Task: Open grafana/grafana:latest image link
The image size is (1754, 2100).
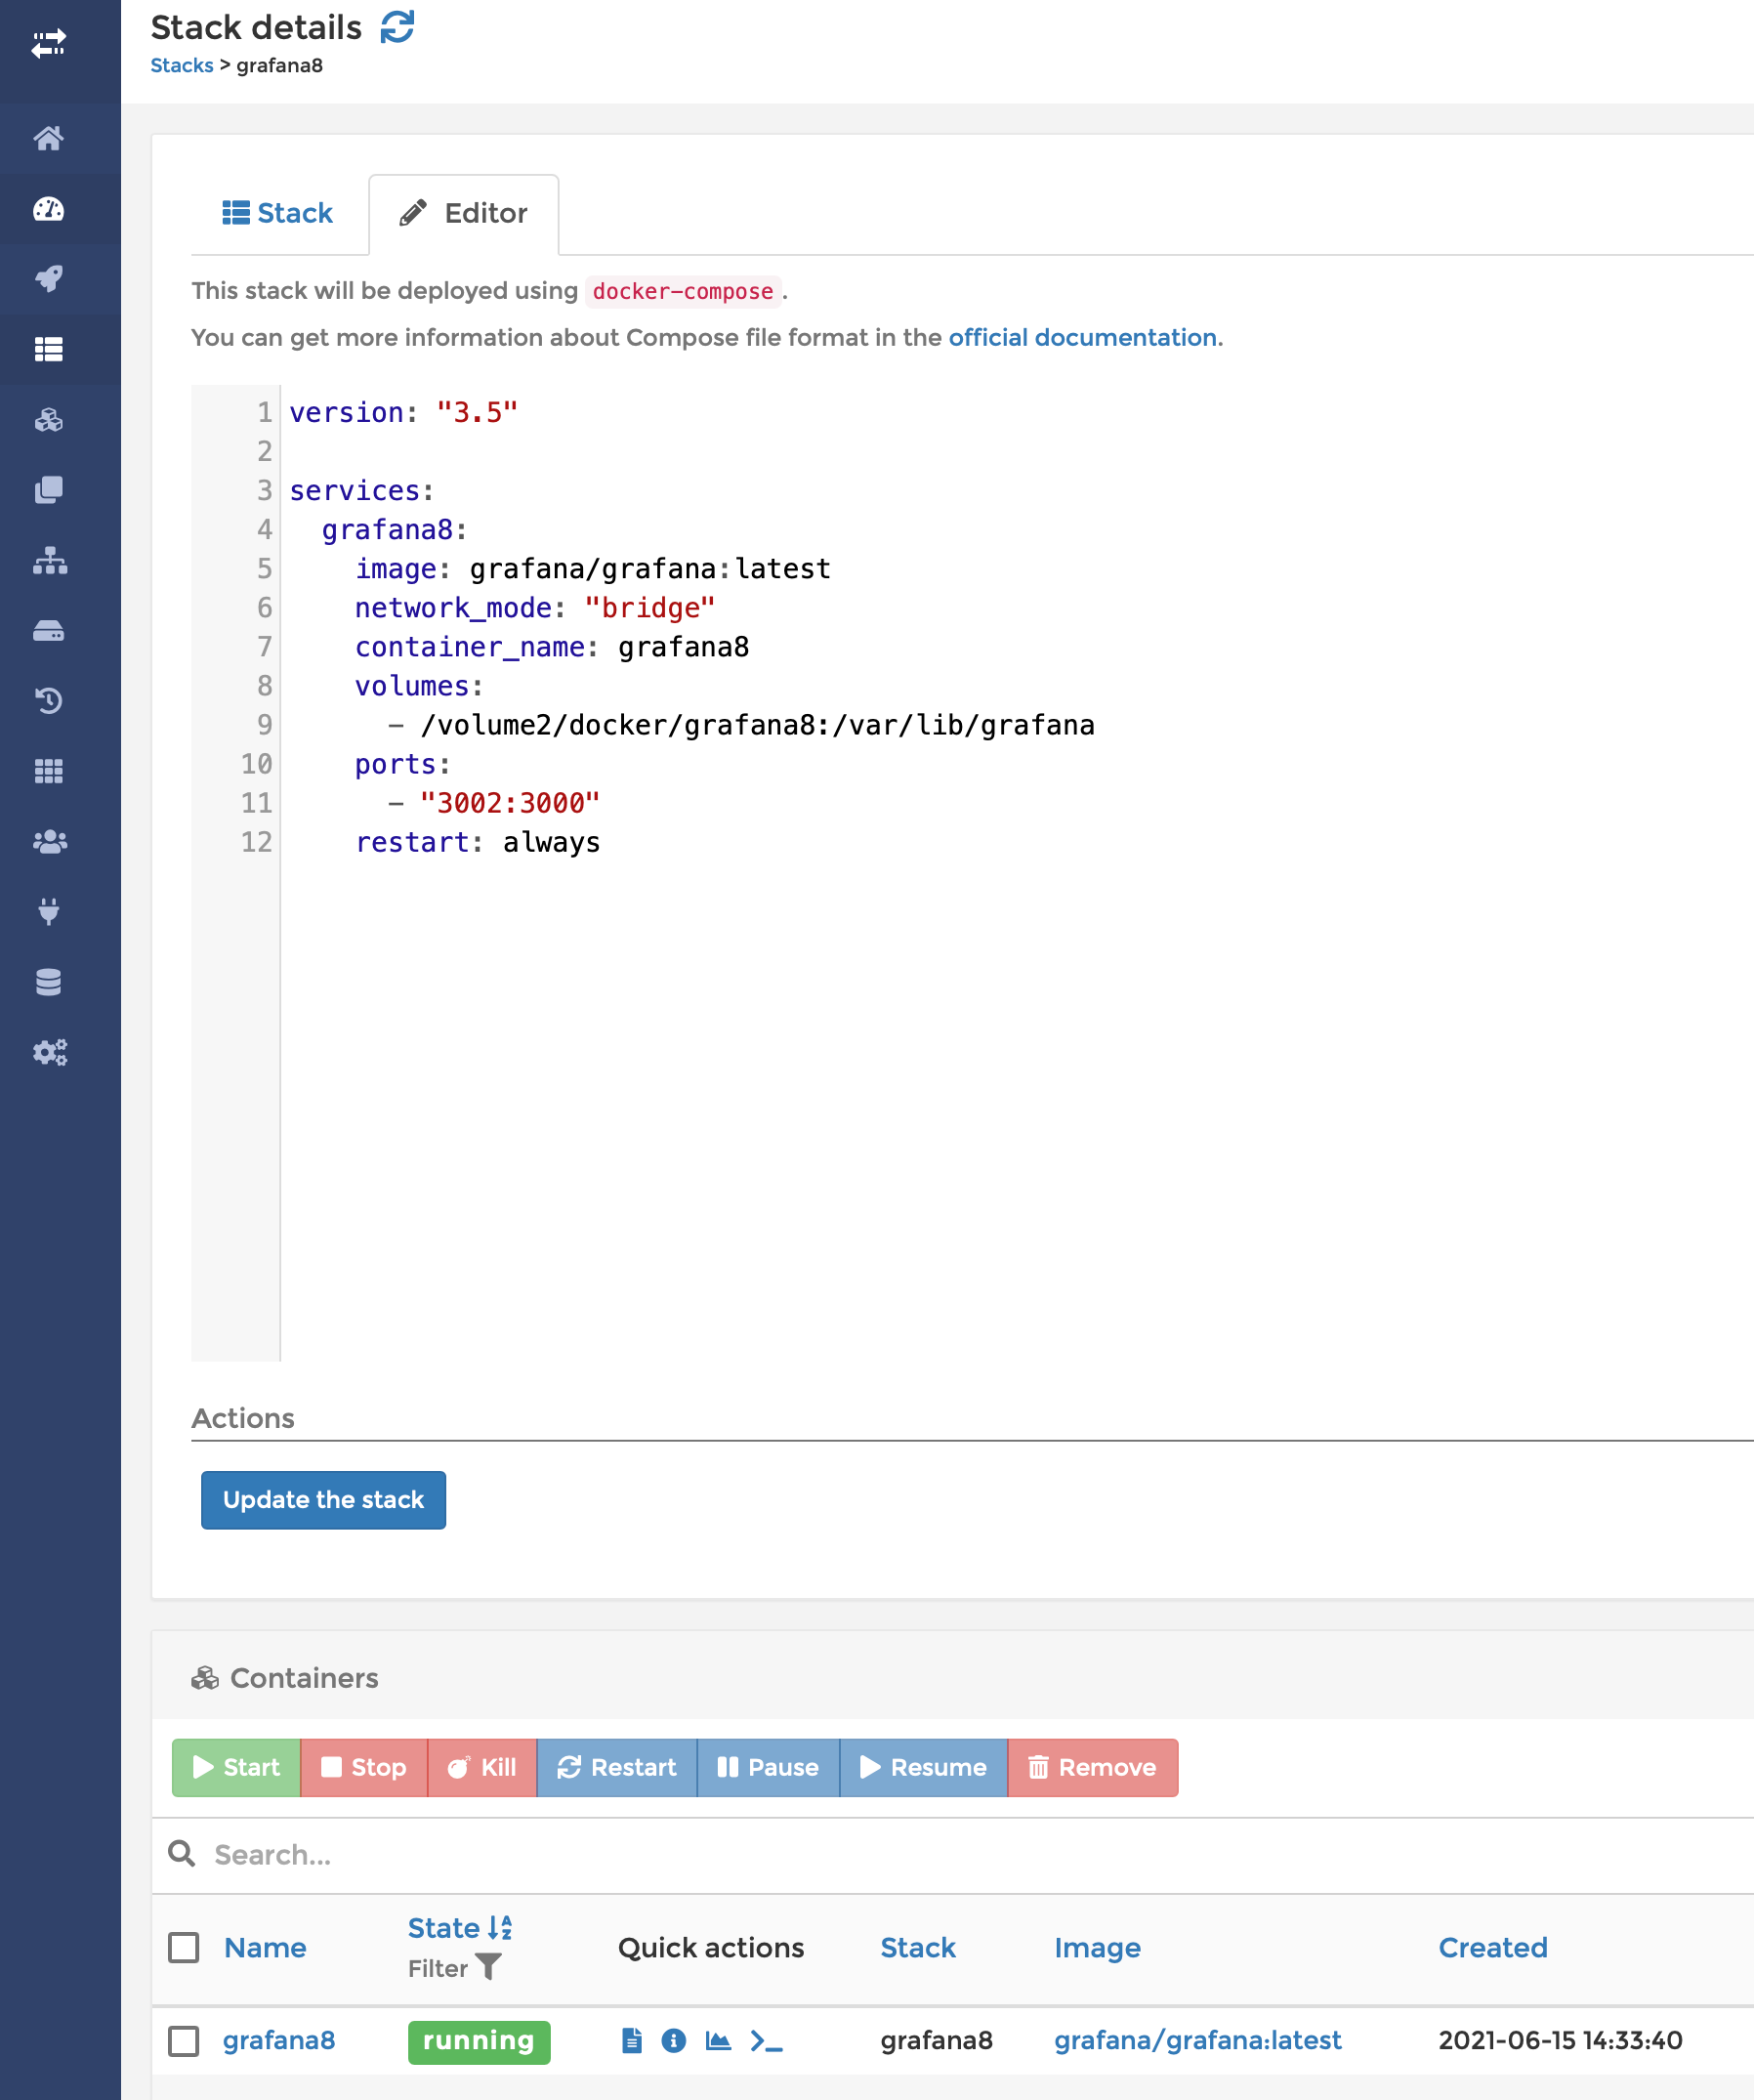Action: click(x=1198, y=2040)
